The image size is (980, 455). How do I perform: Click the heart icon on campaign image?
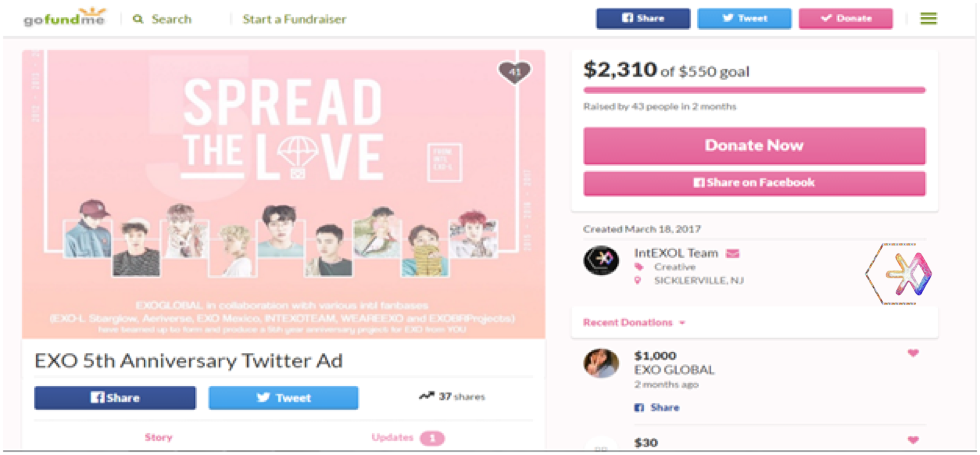[x=514, y=74]
